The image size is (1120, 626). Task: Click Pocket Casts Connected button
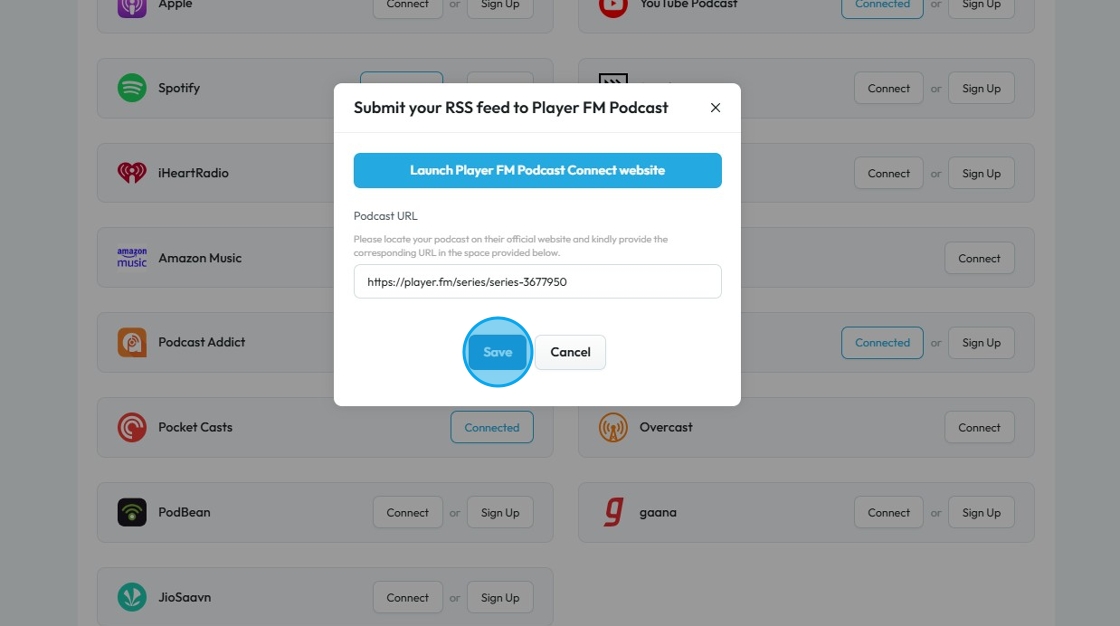pyautogui.click(x=492, y=427)
